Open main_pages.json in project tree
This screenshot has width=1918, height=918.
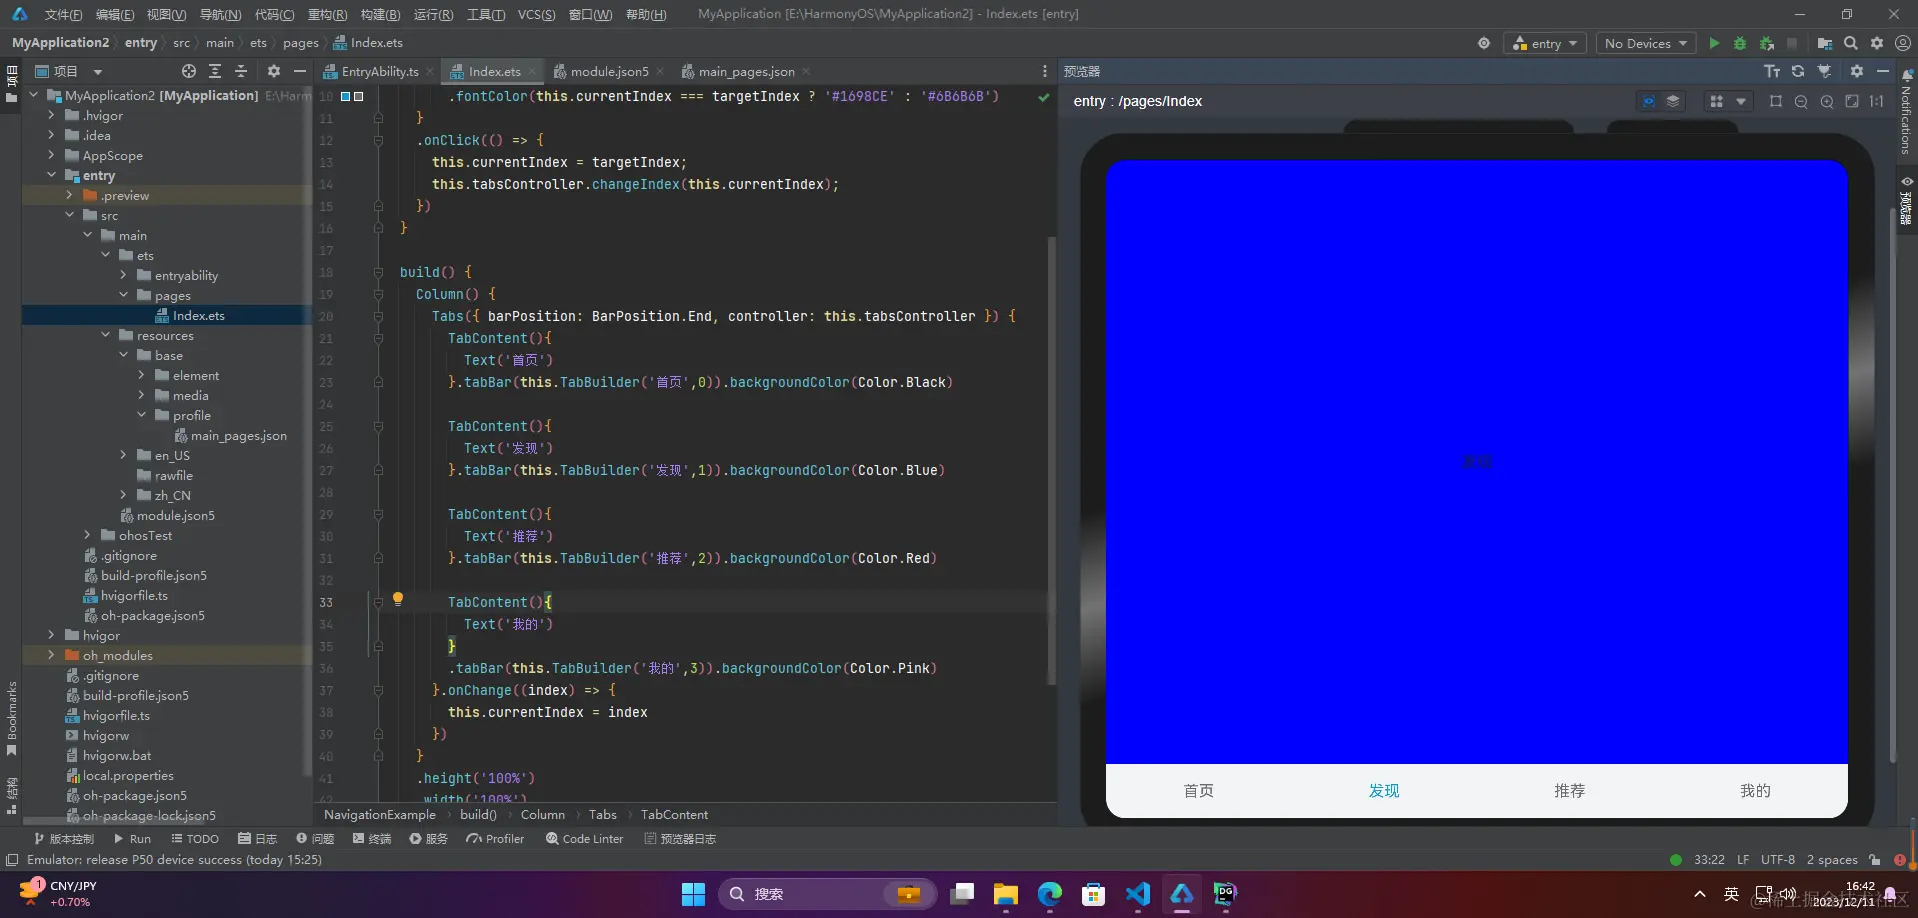click(238, 435)
